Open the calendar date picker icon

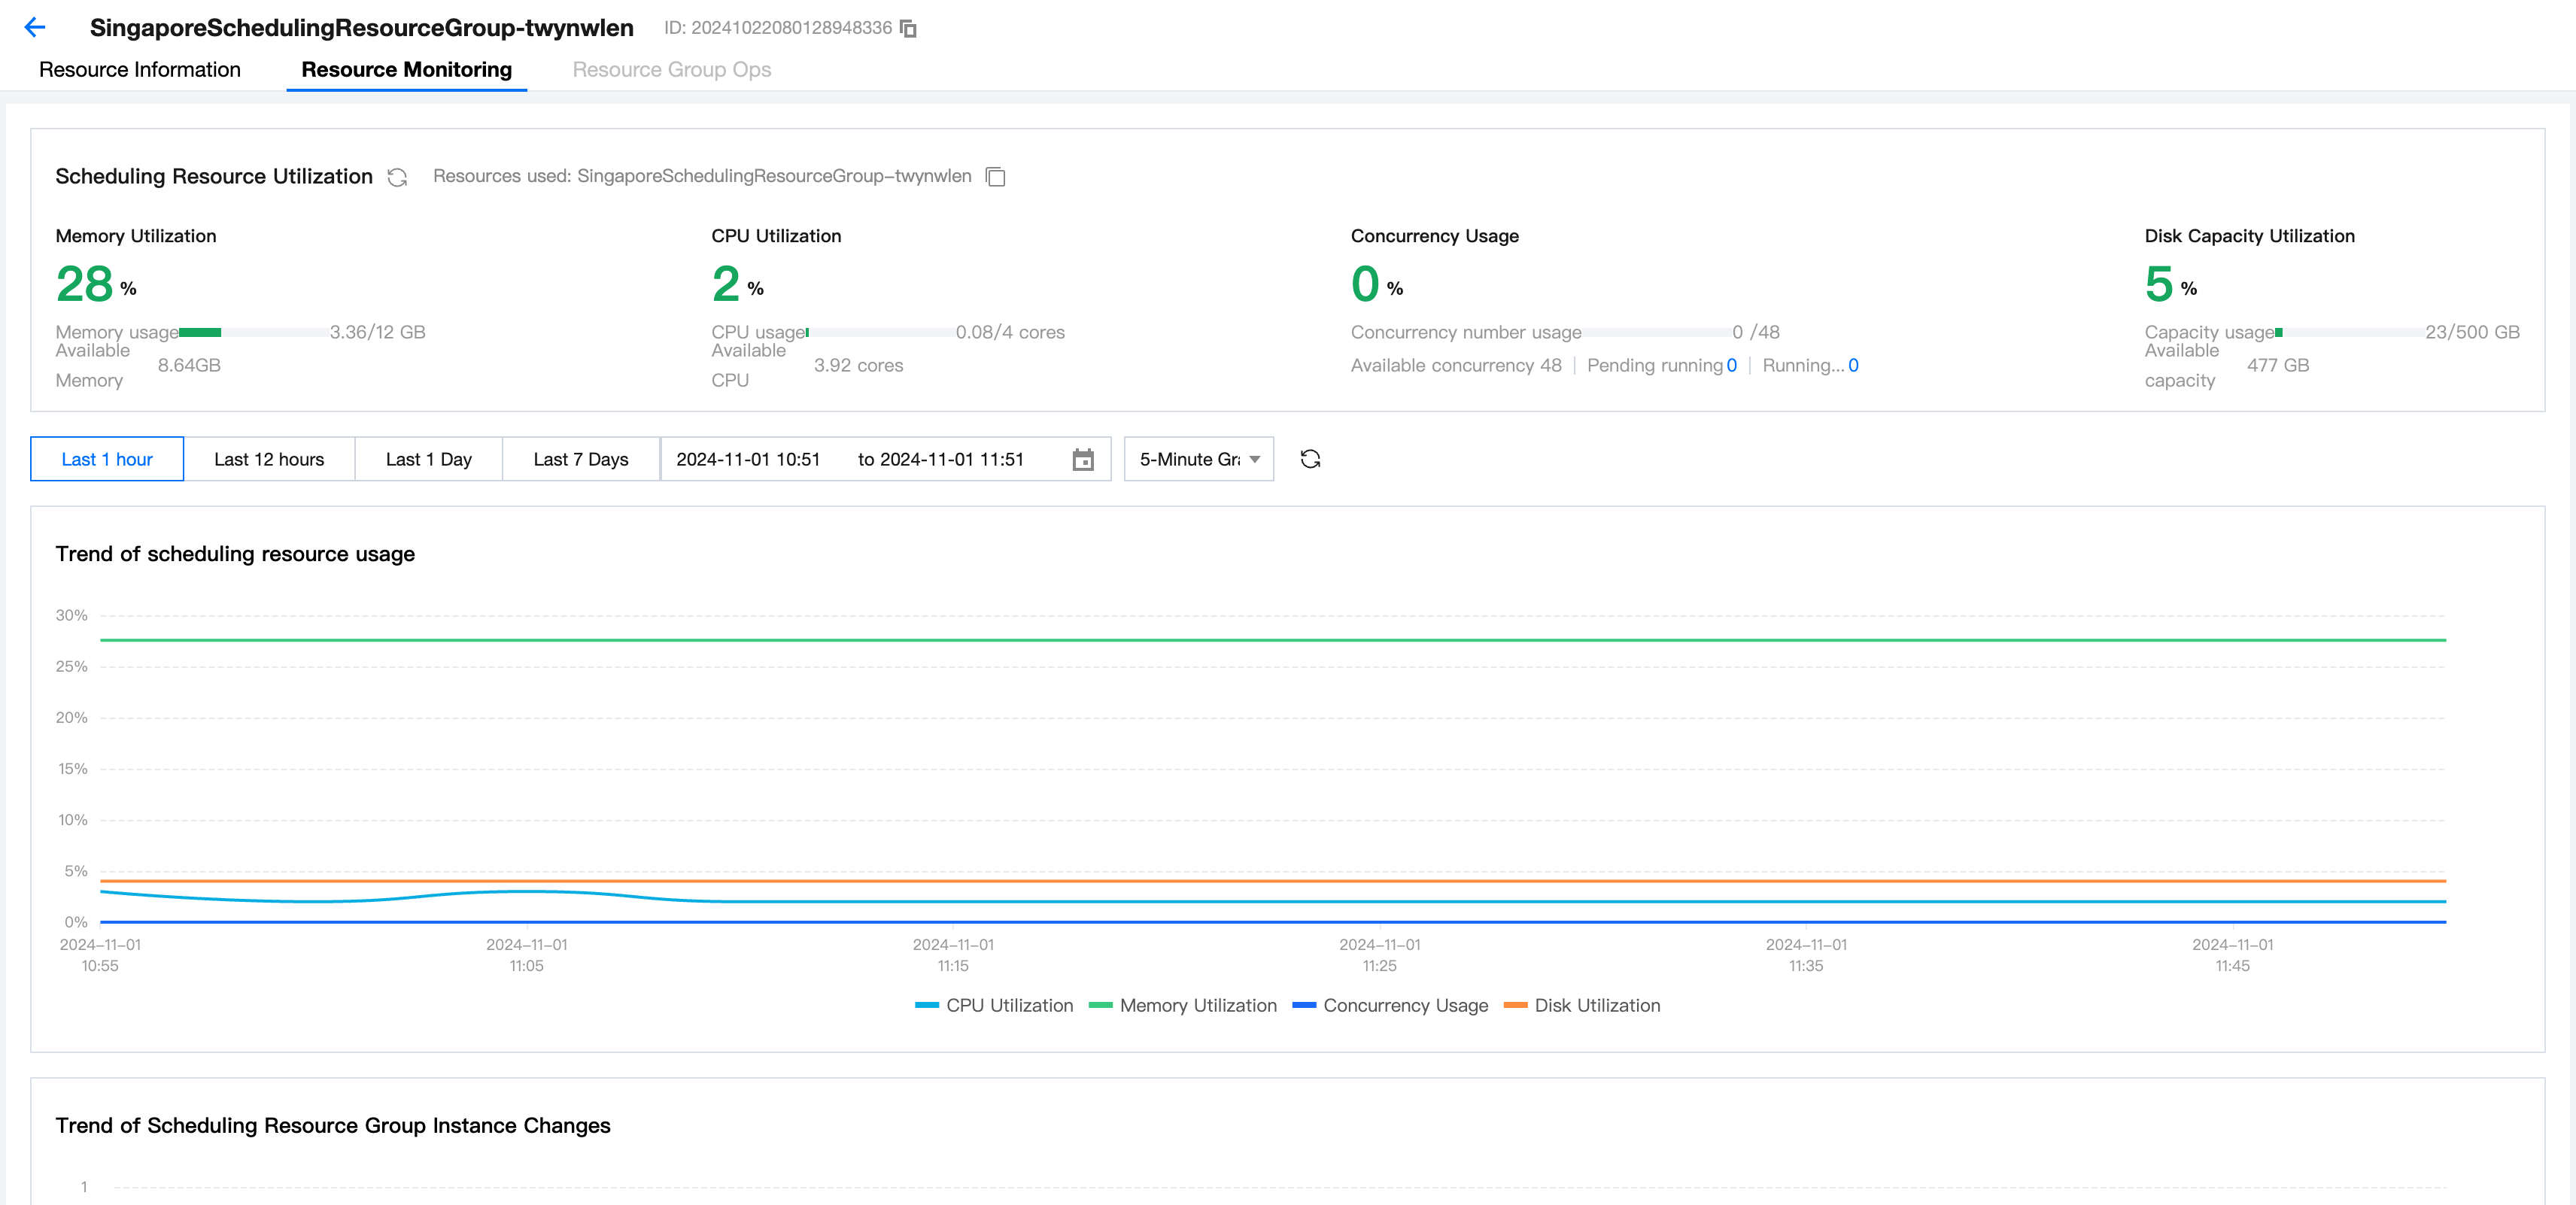[x=1082, y=459]
